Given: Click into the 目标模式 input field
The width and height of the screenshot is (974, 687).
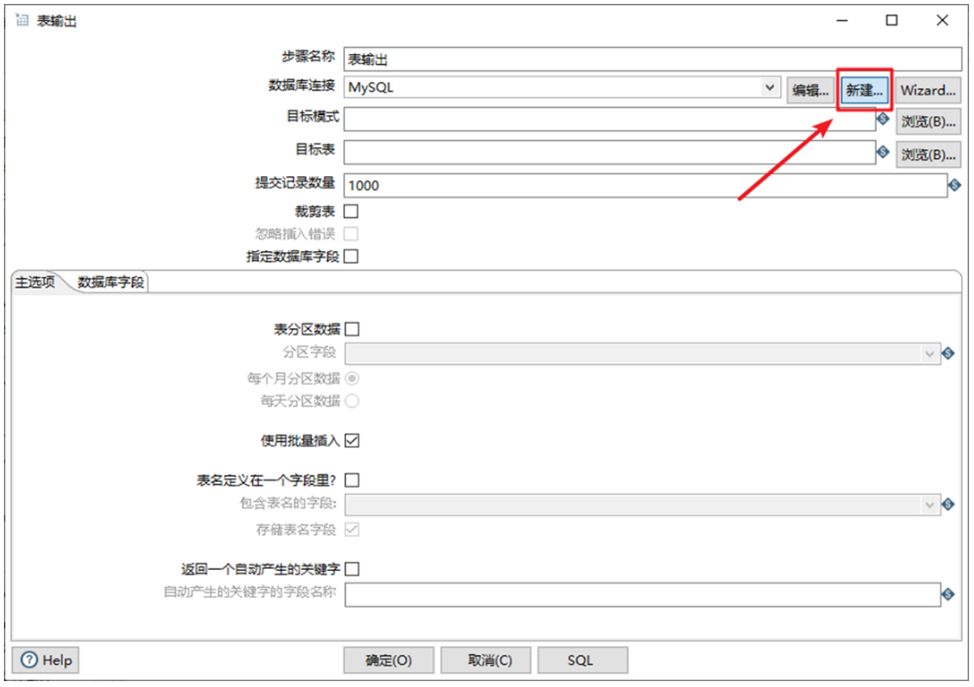Looking at the screenshot, I should 609,119.
